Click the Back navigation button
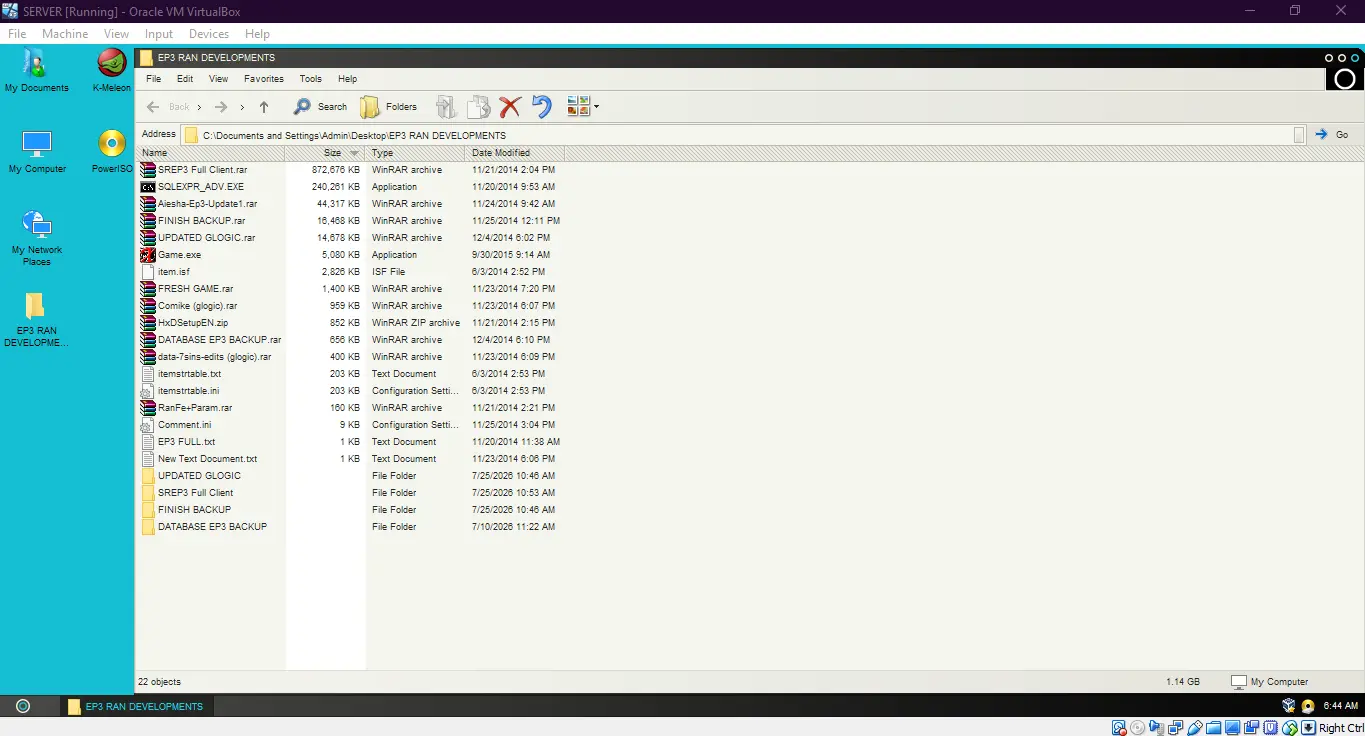 [168, 107]
